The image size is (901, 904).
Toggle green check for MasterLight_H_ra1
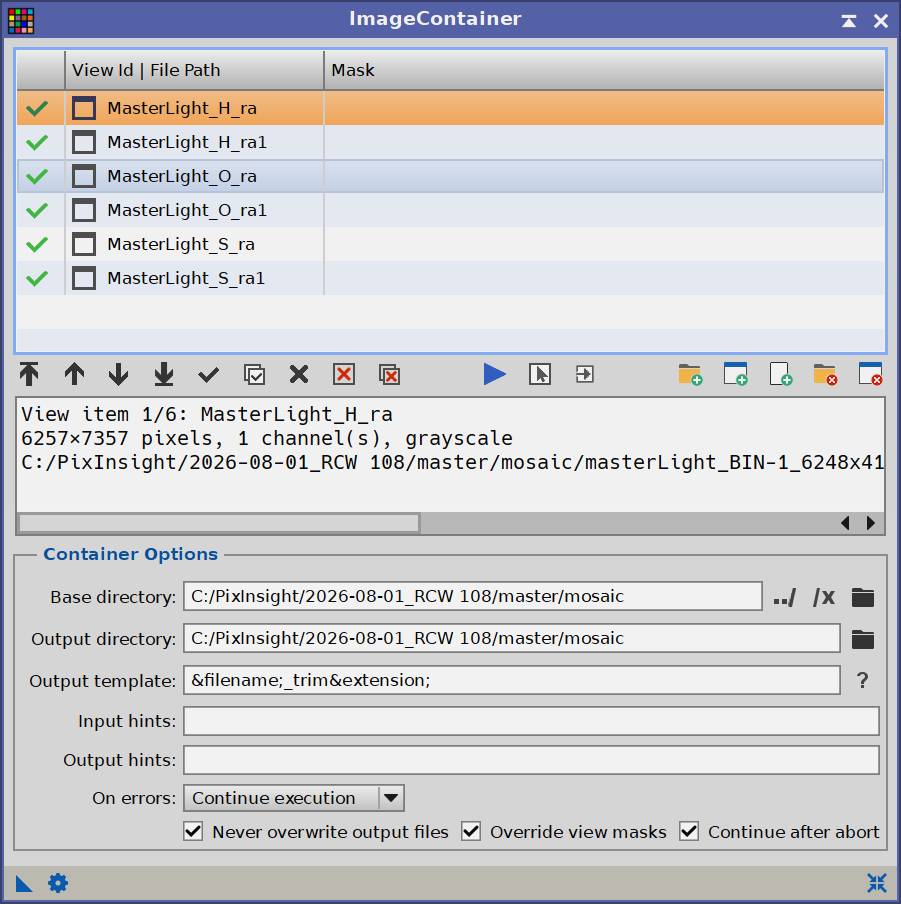tap(37, 142)
